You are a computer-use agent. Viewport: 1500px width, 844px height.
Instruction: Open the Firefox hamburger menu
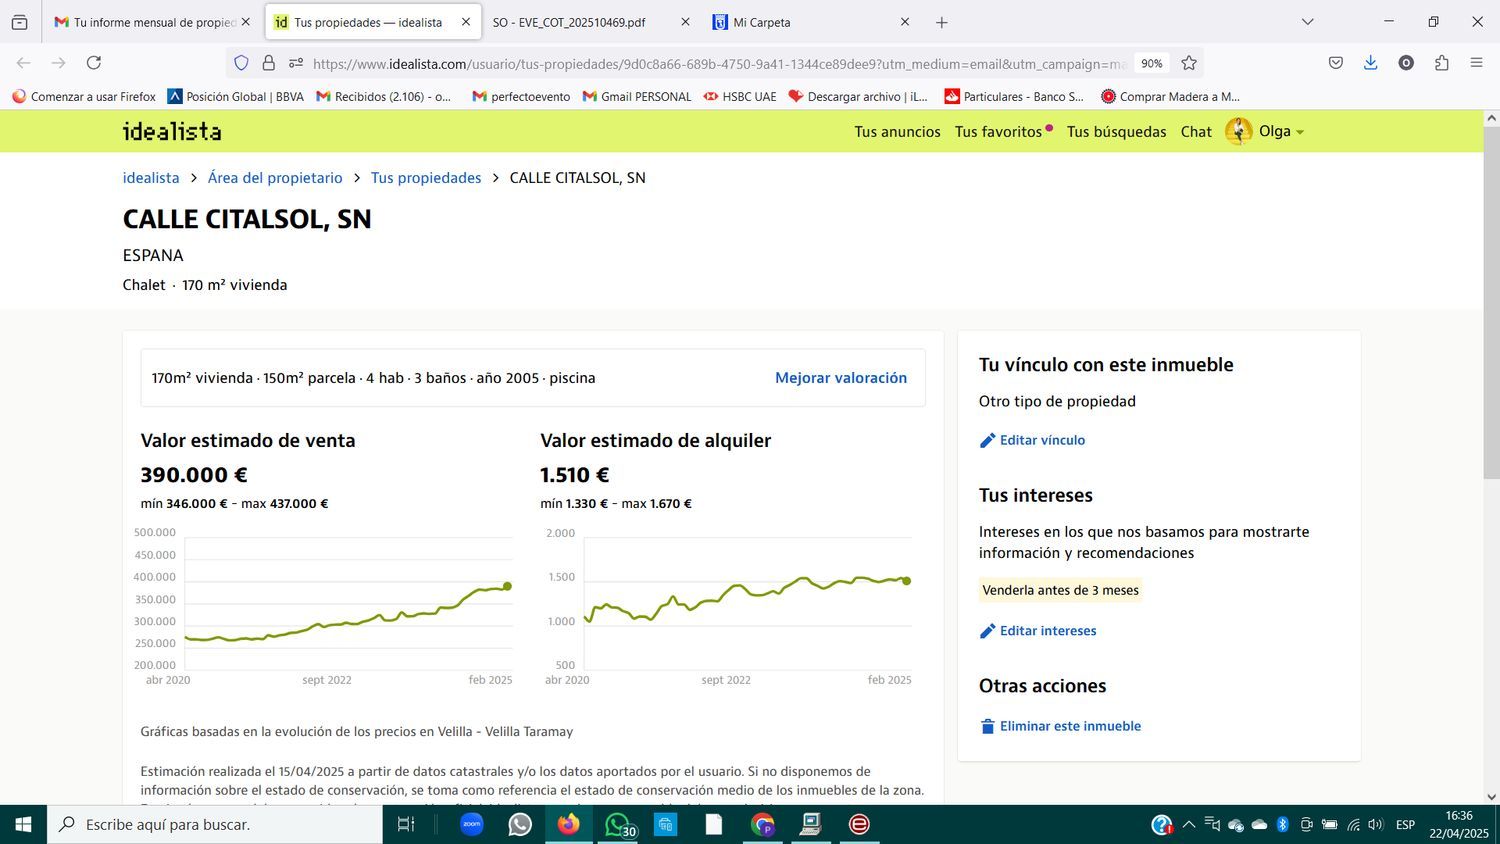tap(1476, 63)
